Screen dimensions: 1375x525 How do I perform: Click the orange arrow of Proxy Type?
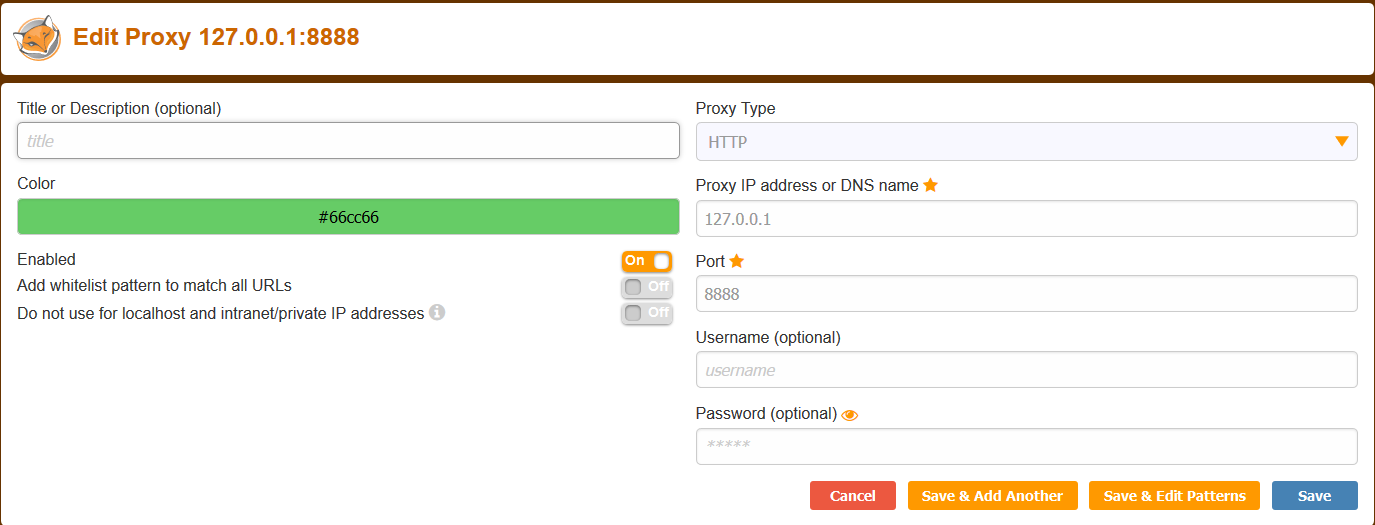point(1342,142)
